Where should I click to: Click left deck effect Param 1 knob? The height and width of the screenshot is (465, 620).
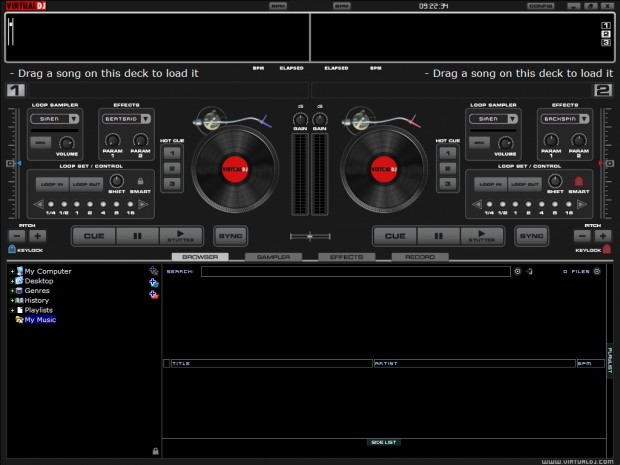click(113, 140)
